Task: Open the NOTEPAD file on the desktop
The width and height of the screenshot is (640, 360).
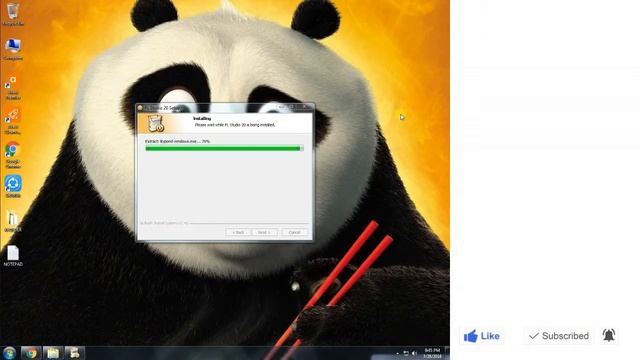Action: pos(13,256)
